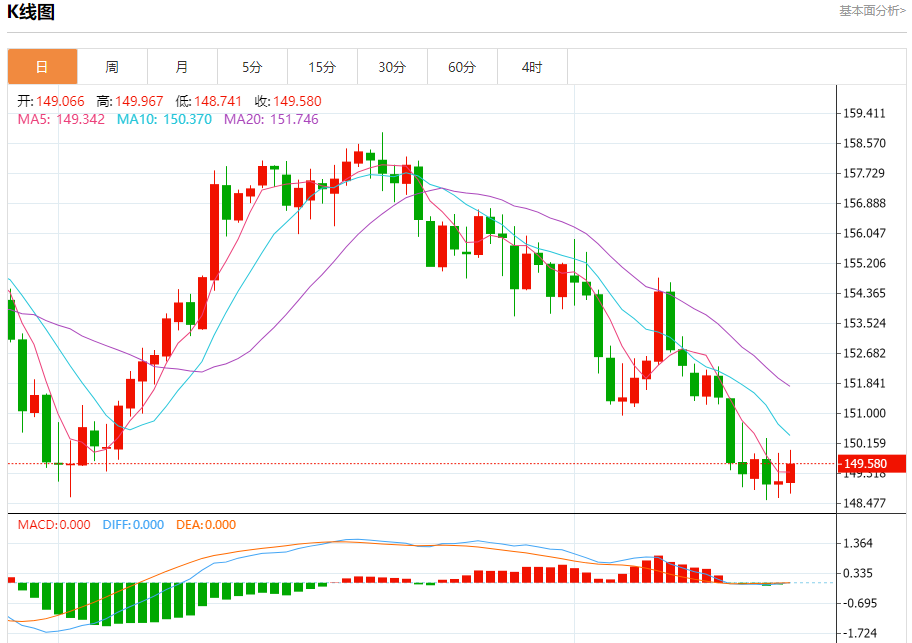The image size is (912, 643).
Task: Click the last red candlestick on the chart
Action: (790, 473)
